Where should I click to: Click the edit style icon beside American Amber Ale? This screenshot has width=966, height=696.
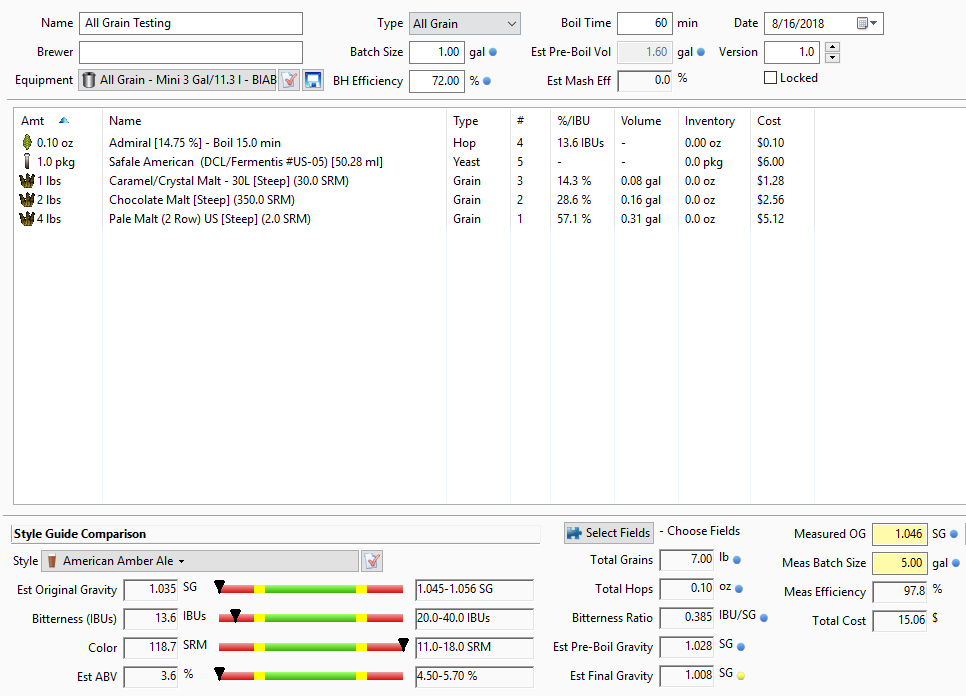[x=372, y=561]
